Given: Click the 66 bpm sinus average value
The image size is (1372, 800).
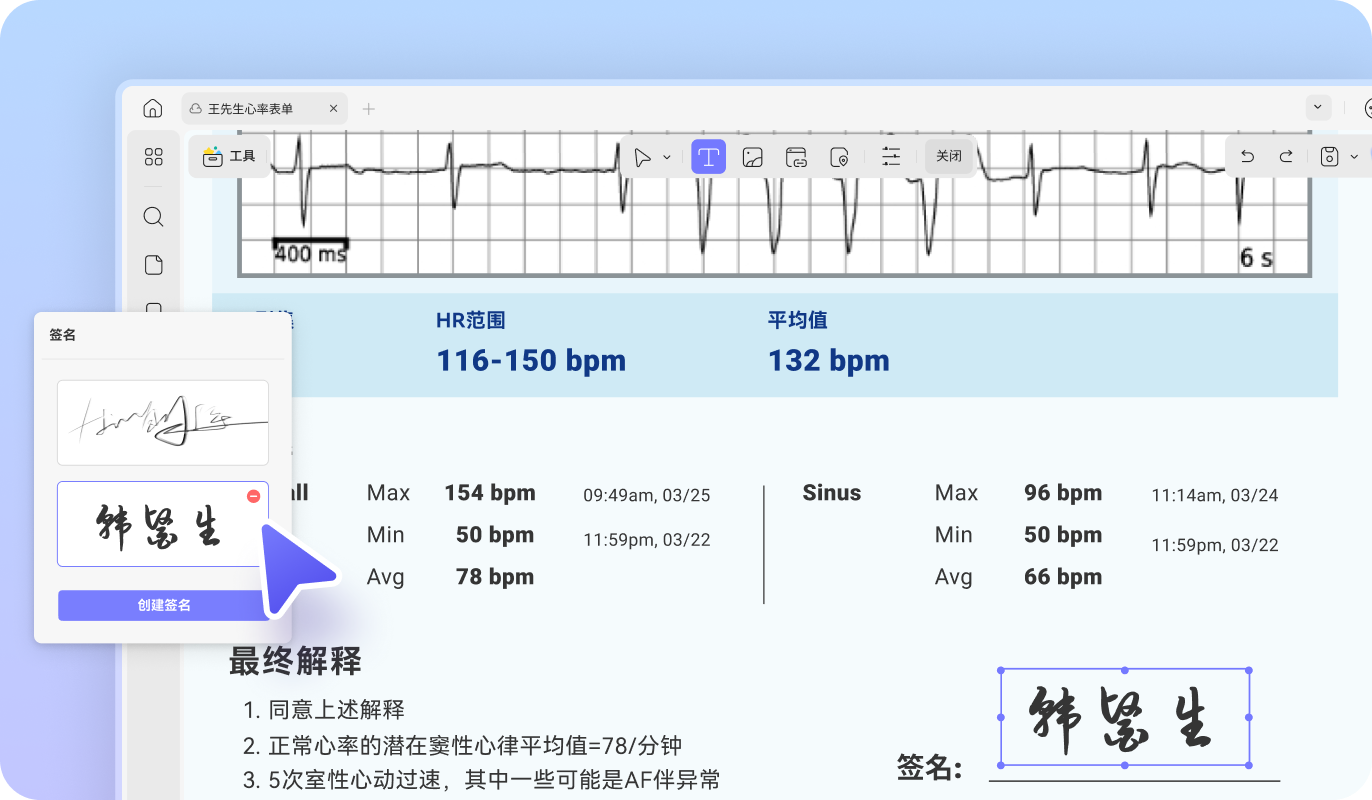Looking at the screenshot, I should [1063, 577].
